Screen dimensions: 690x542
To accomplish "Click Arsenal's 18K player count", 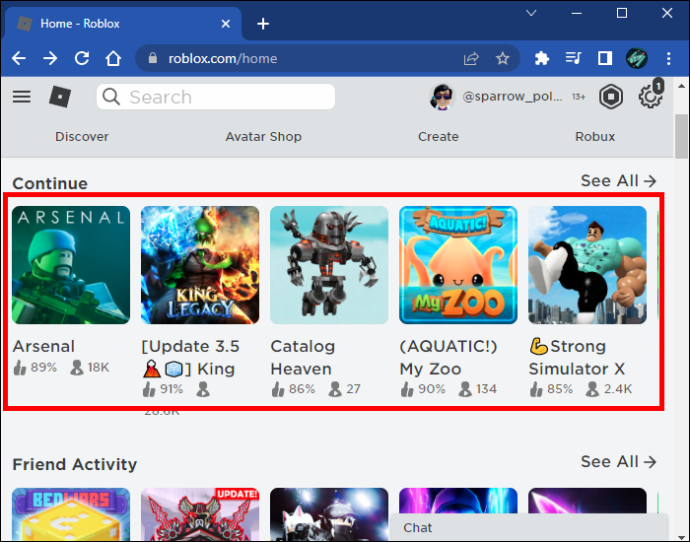I will tap(89, 367).
